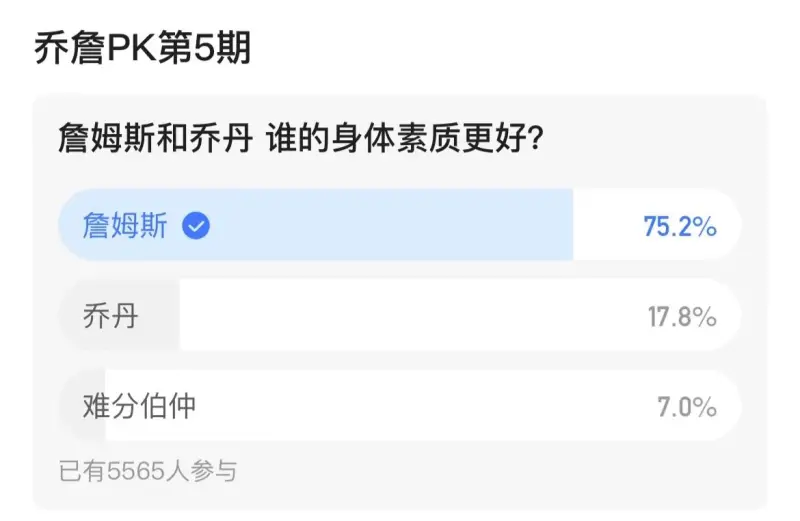Click the poll question 谁的身体素质更好

[x=406, y=138]
